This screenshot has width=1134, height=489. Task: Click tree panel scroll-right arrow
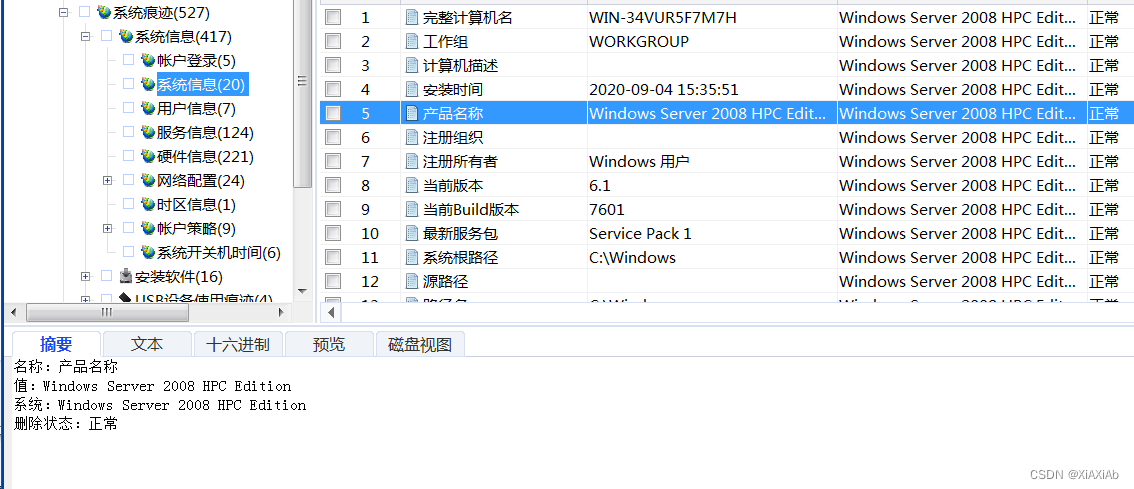282,312
